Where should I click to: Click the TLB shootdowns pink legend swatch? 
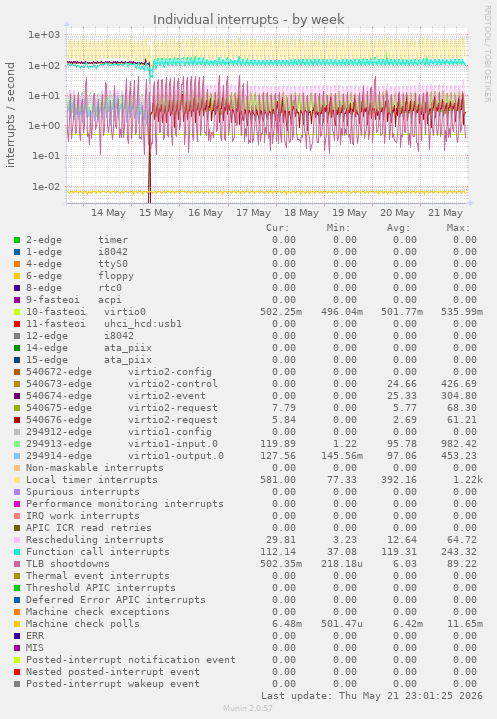click(17, 564)
